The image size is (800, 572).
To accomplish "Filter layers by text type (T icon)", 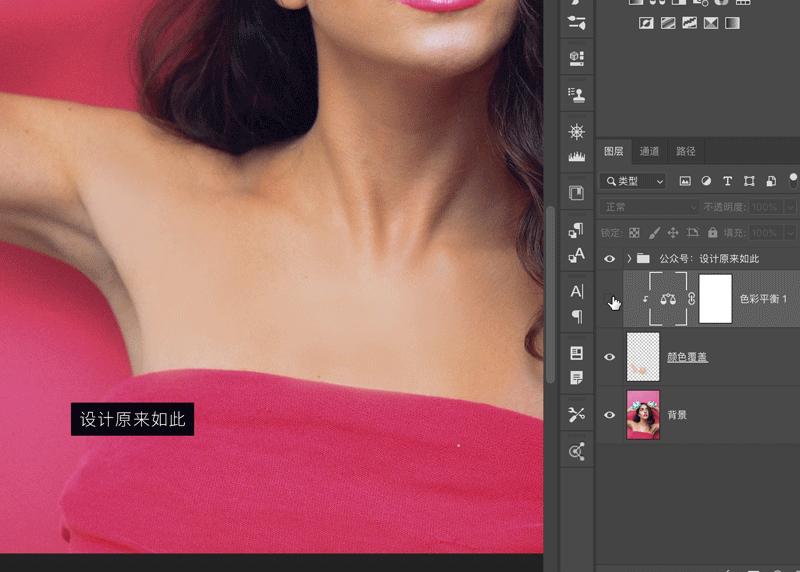I will pos(727,181).
